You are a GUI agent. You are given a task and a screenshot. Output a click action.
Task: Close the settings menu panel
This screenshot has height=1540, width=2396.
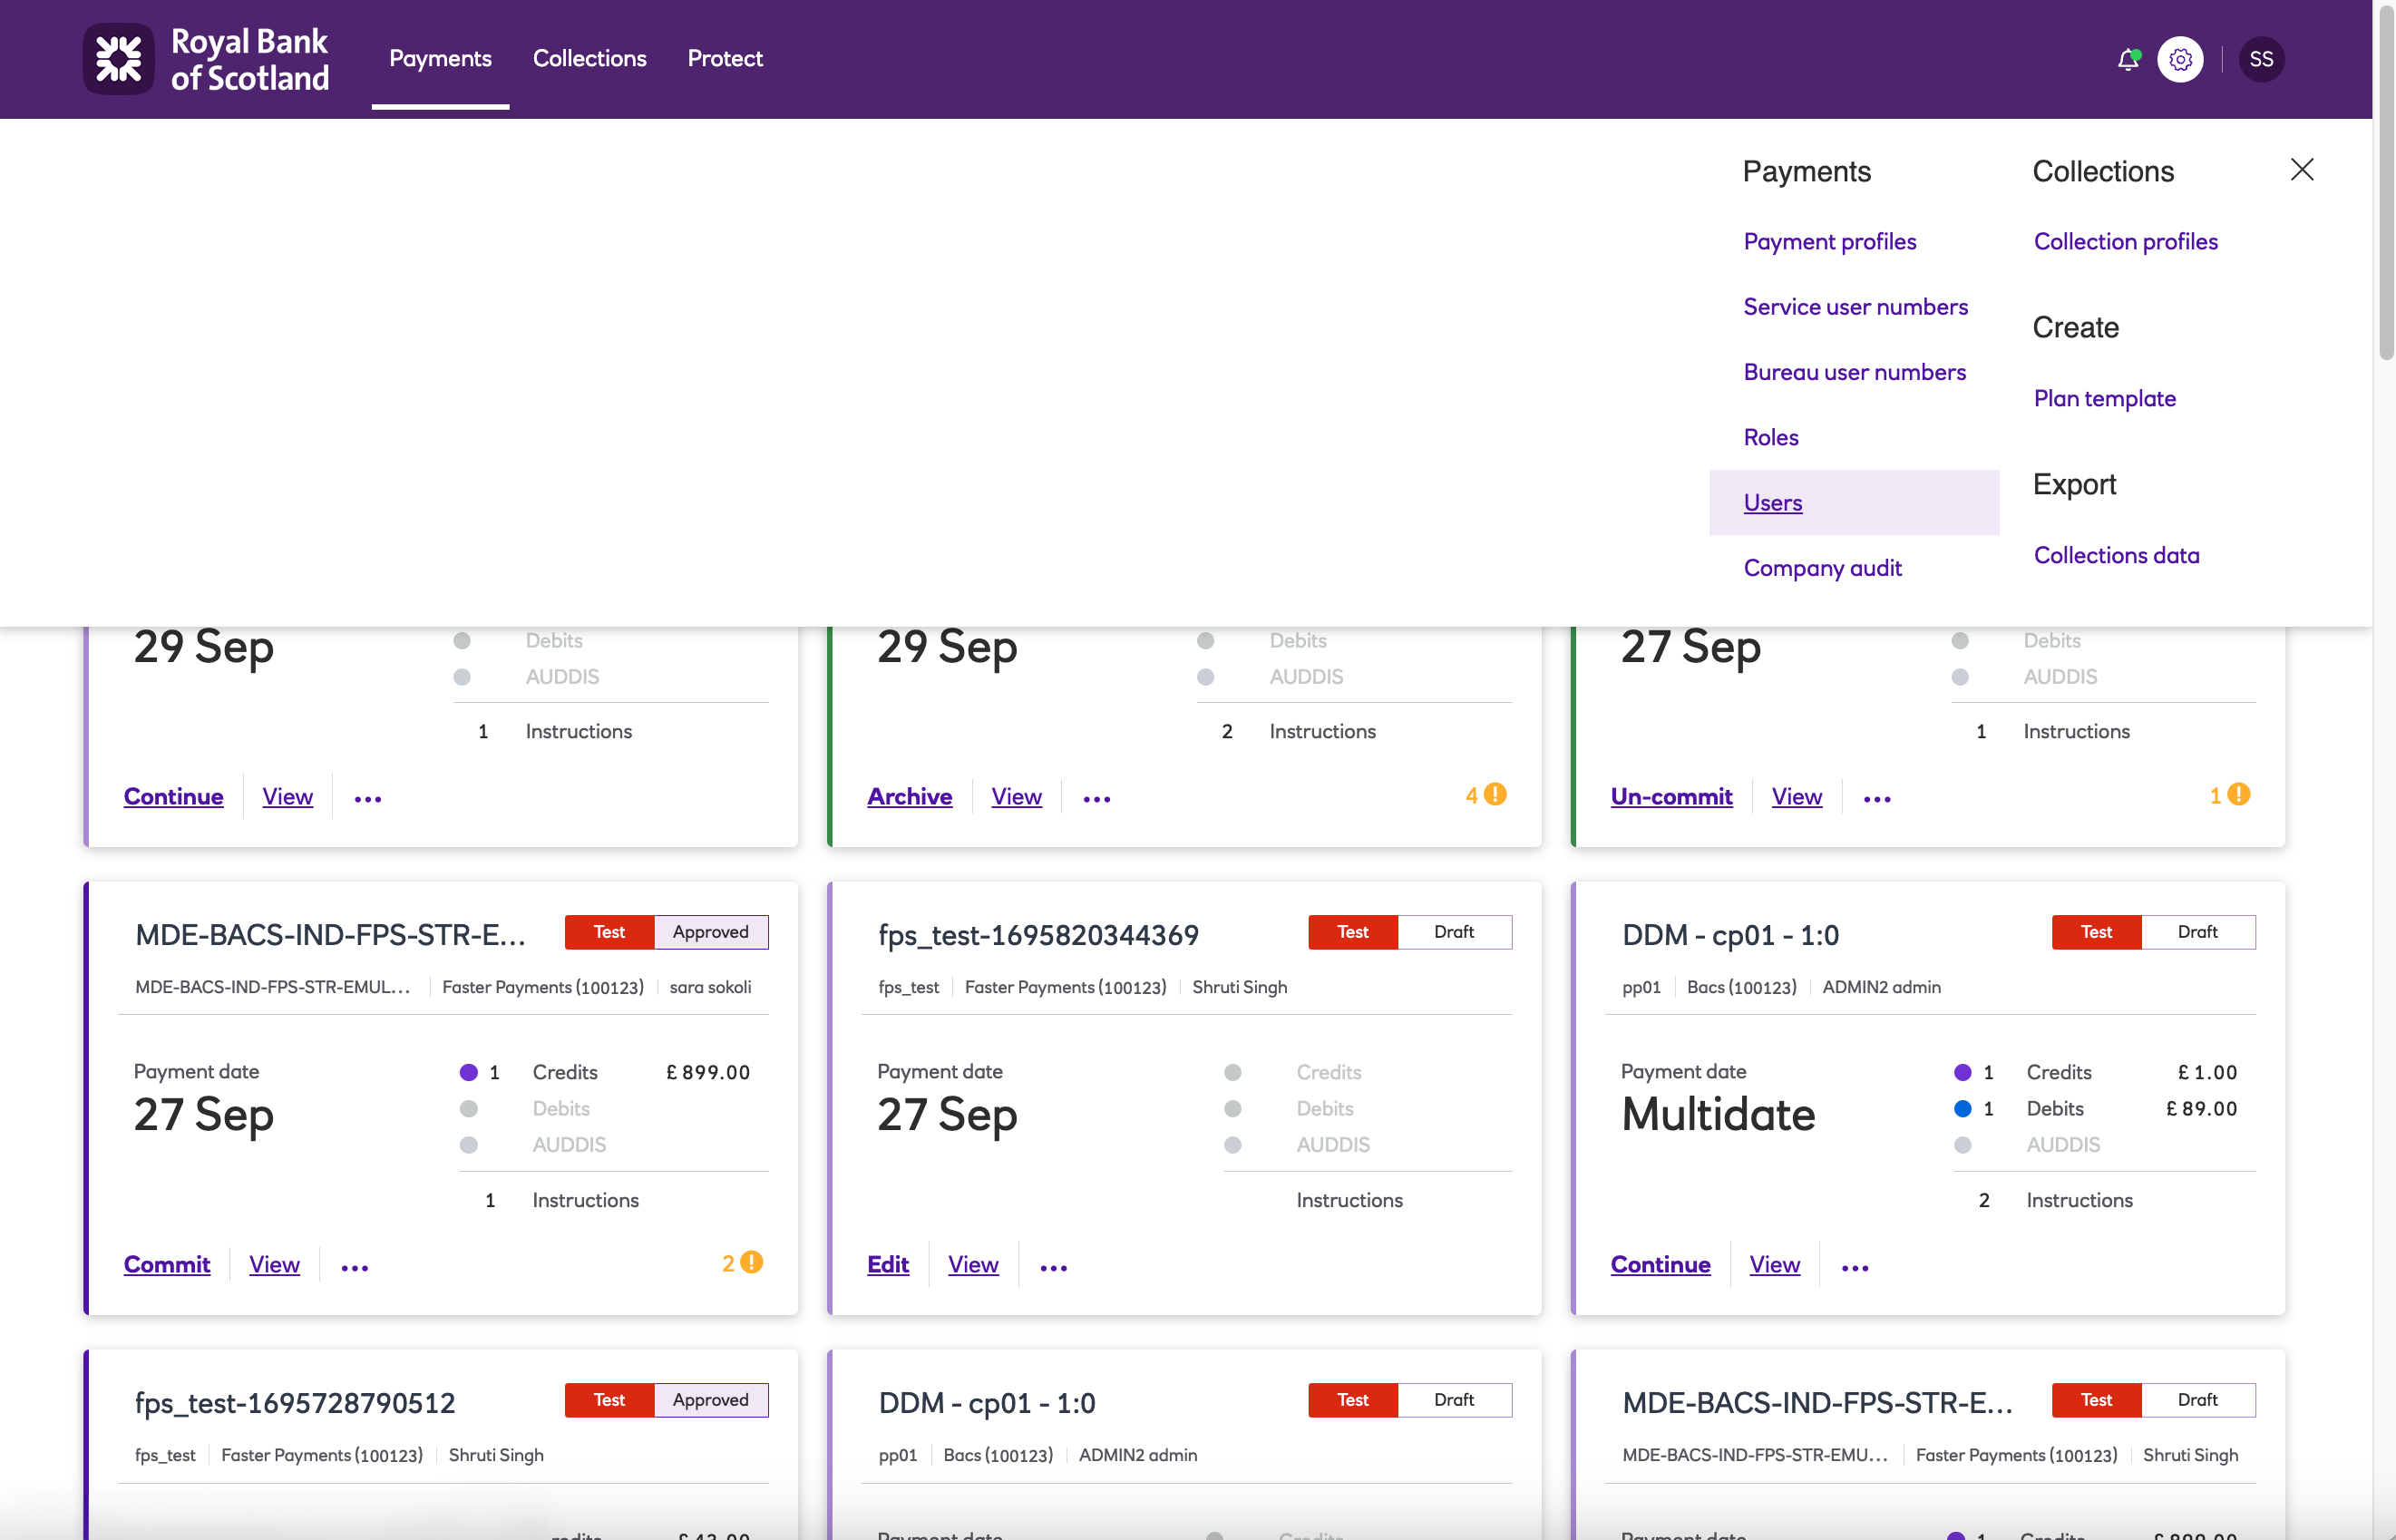(2302, 170)
